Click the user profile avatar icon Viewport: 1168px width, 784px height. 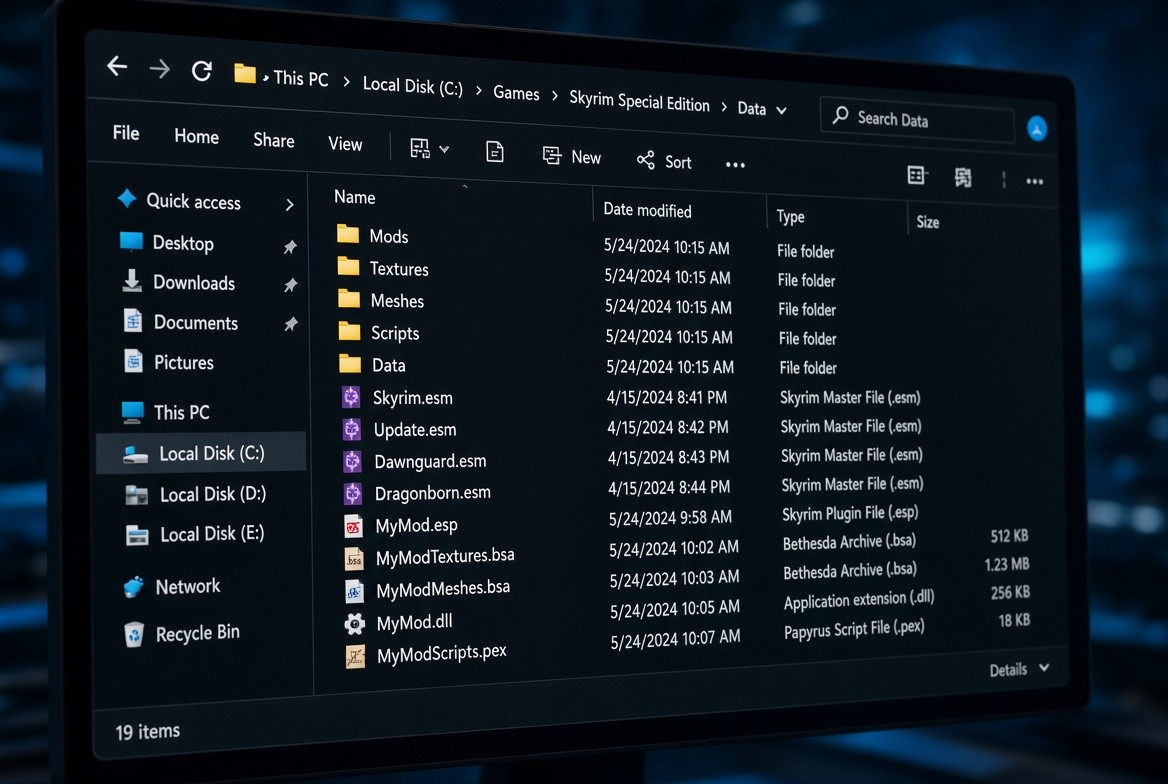(1037, 129)
